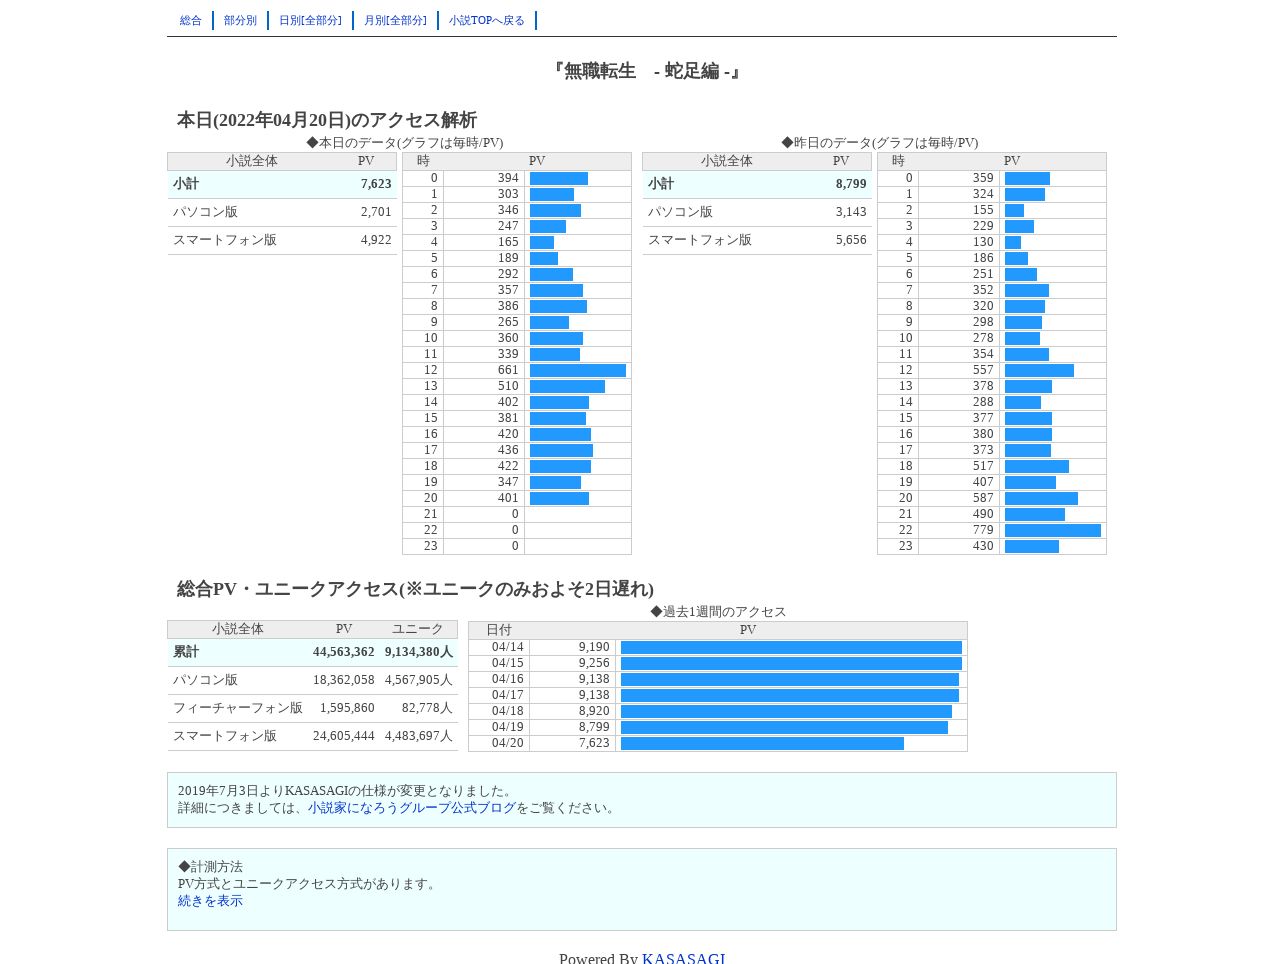
Task: Click yesterday's 22 o'clock PV bar
Action: (1053, 530)
